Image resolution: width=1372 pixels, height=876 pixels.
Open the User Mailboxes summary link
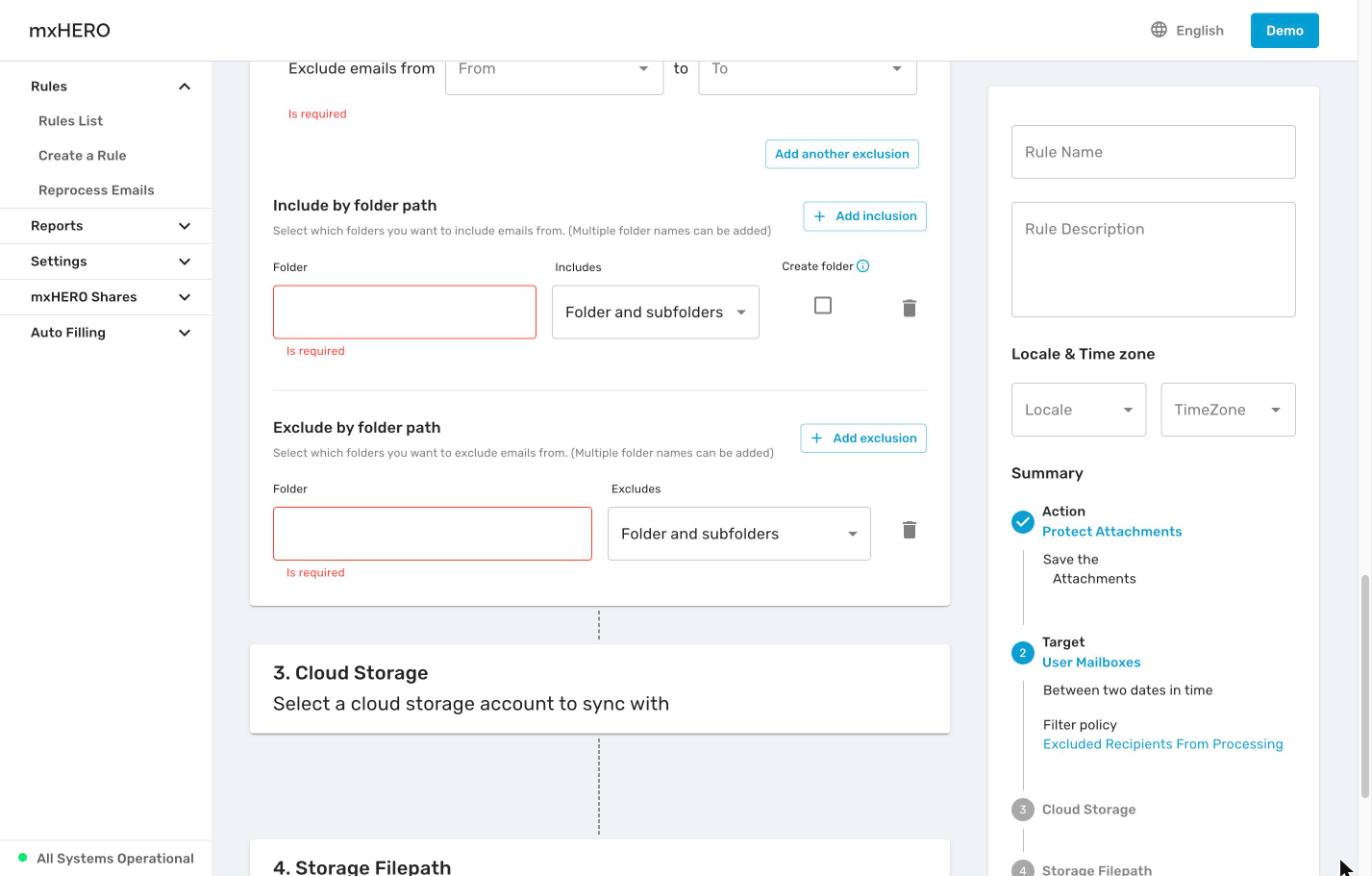pos(1091,663)
